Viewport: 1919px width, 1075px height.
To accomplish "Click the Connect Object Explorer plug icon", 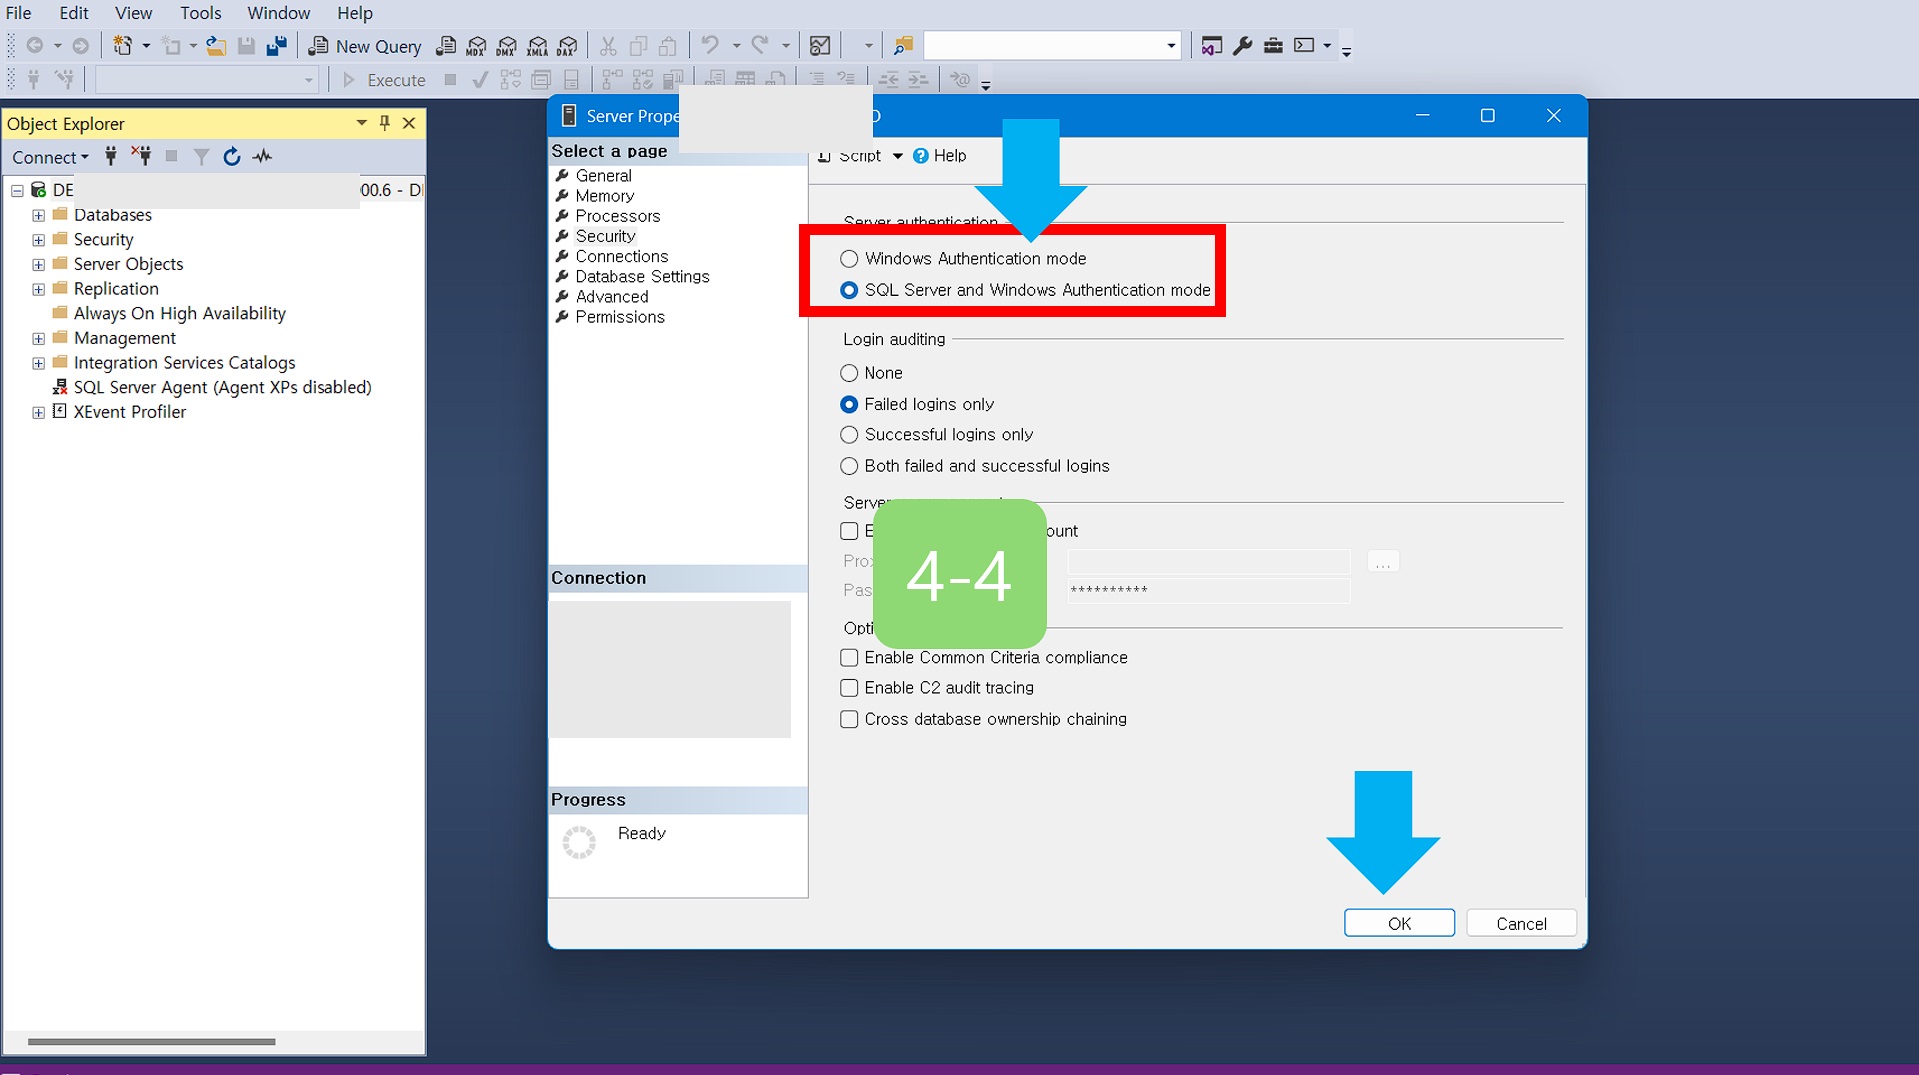I will [111, 156].
